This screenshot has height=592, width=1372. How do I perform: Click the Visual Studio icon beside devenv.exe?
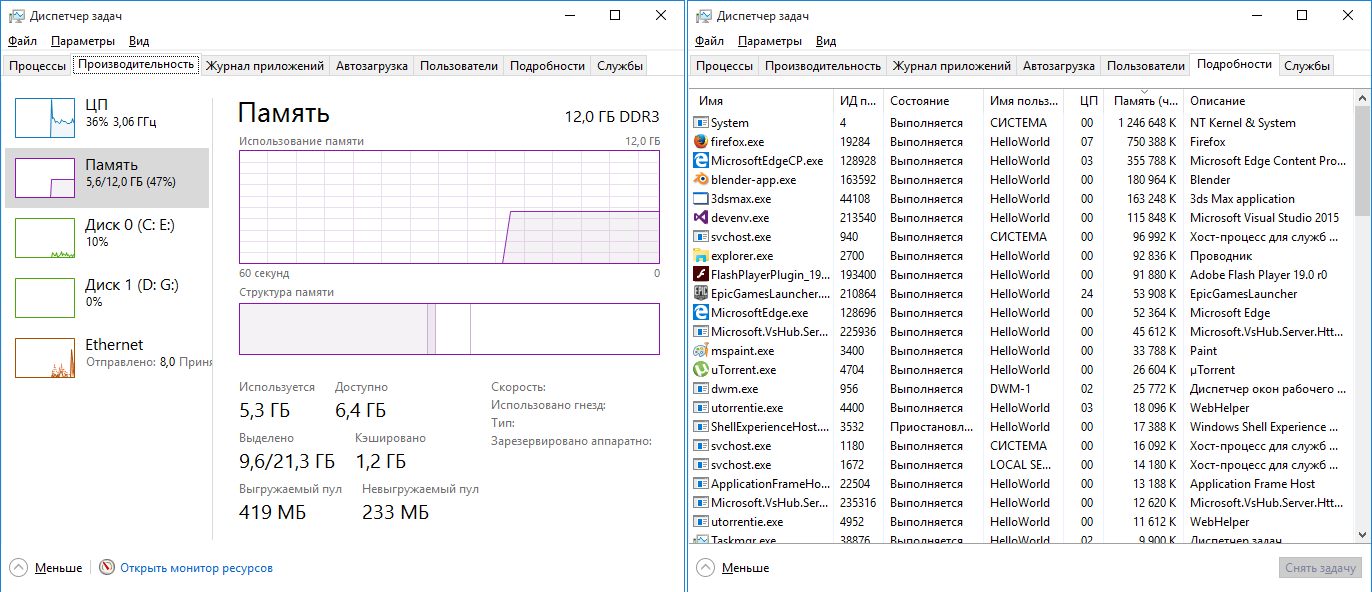pyautogui.click(x=700, y=218)
